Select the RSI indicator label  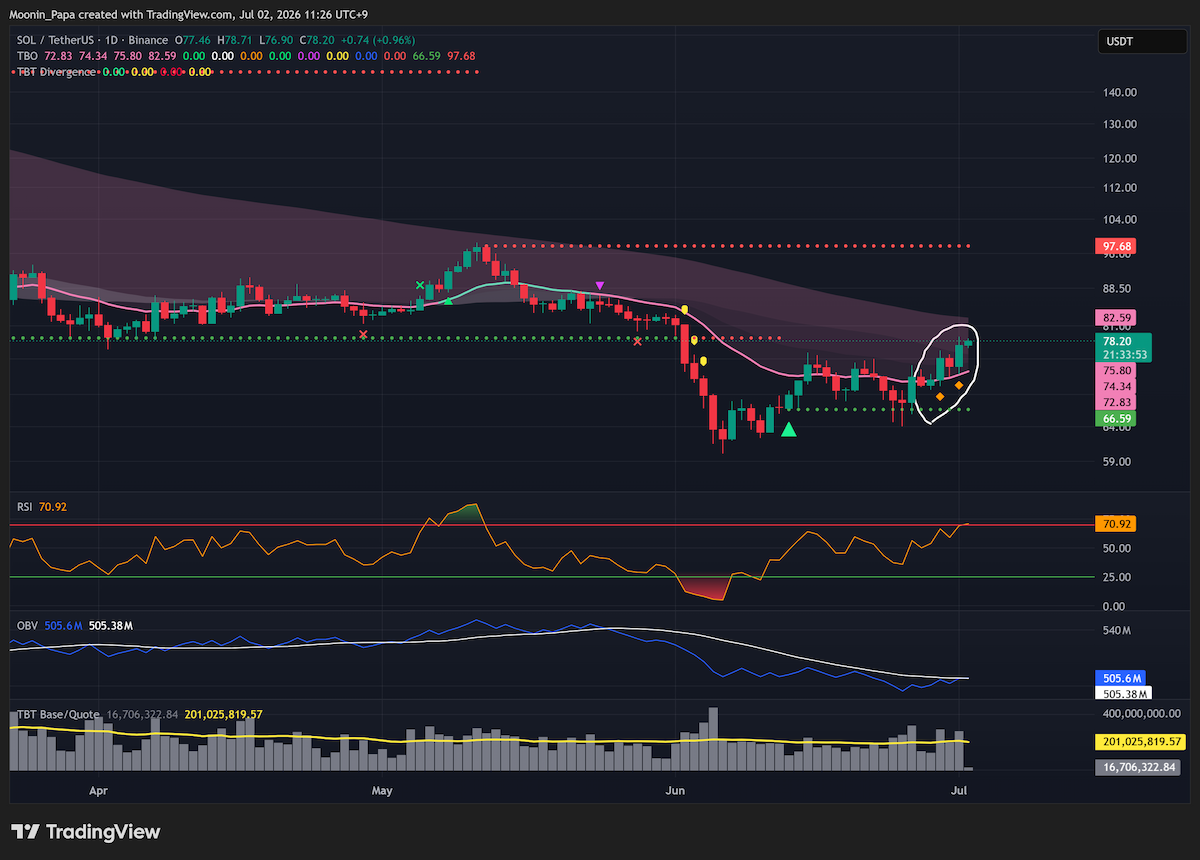(x=25, y=507)
